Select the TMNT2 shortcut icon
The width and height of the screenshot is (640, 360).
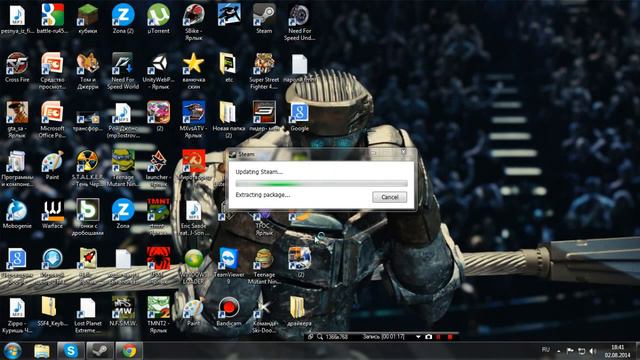(158, 315)
